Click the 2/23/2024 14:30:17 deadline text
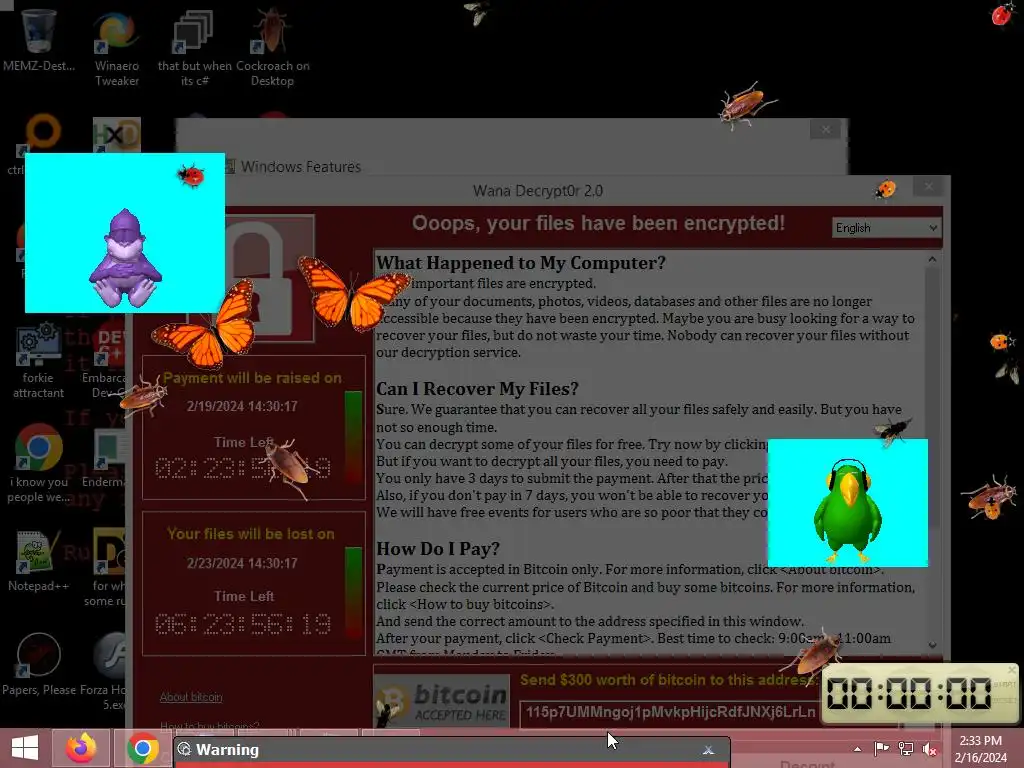1024x768 pixels. [x=242, y=563]
